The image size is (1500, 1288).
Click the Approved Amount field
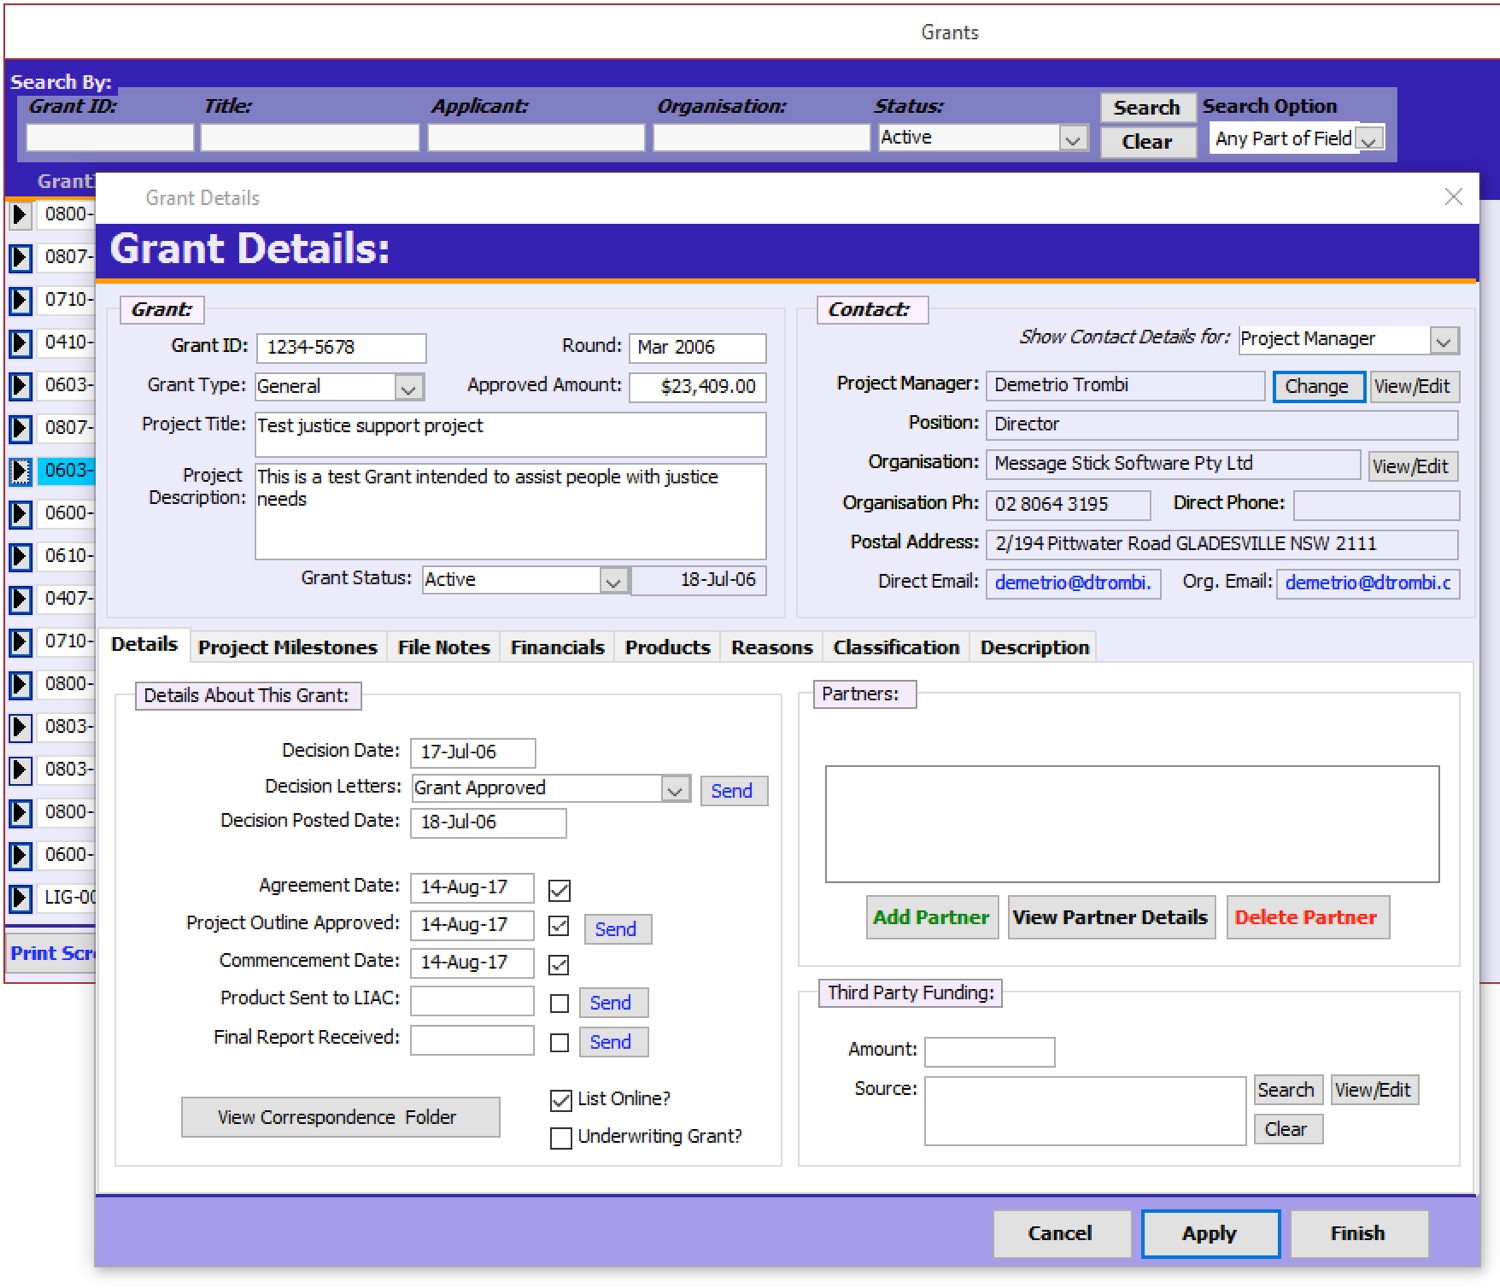coord(697,387)
